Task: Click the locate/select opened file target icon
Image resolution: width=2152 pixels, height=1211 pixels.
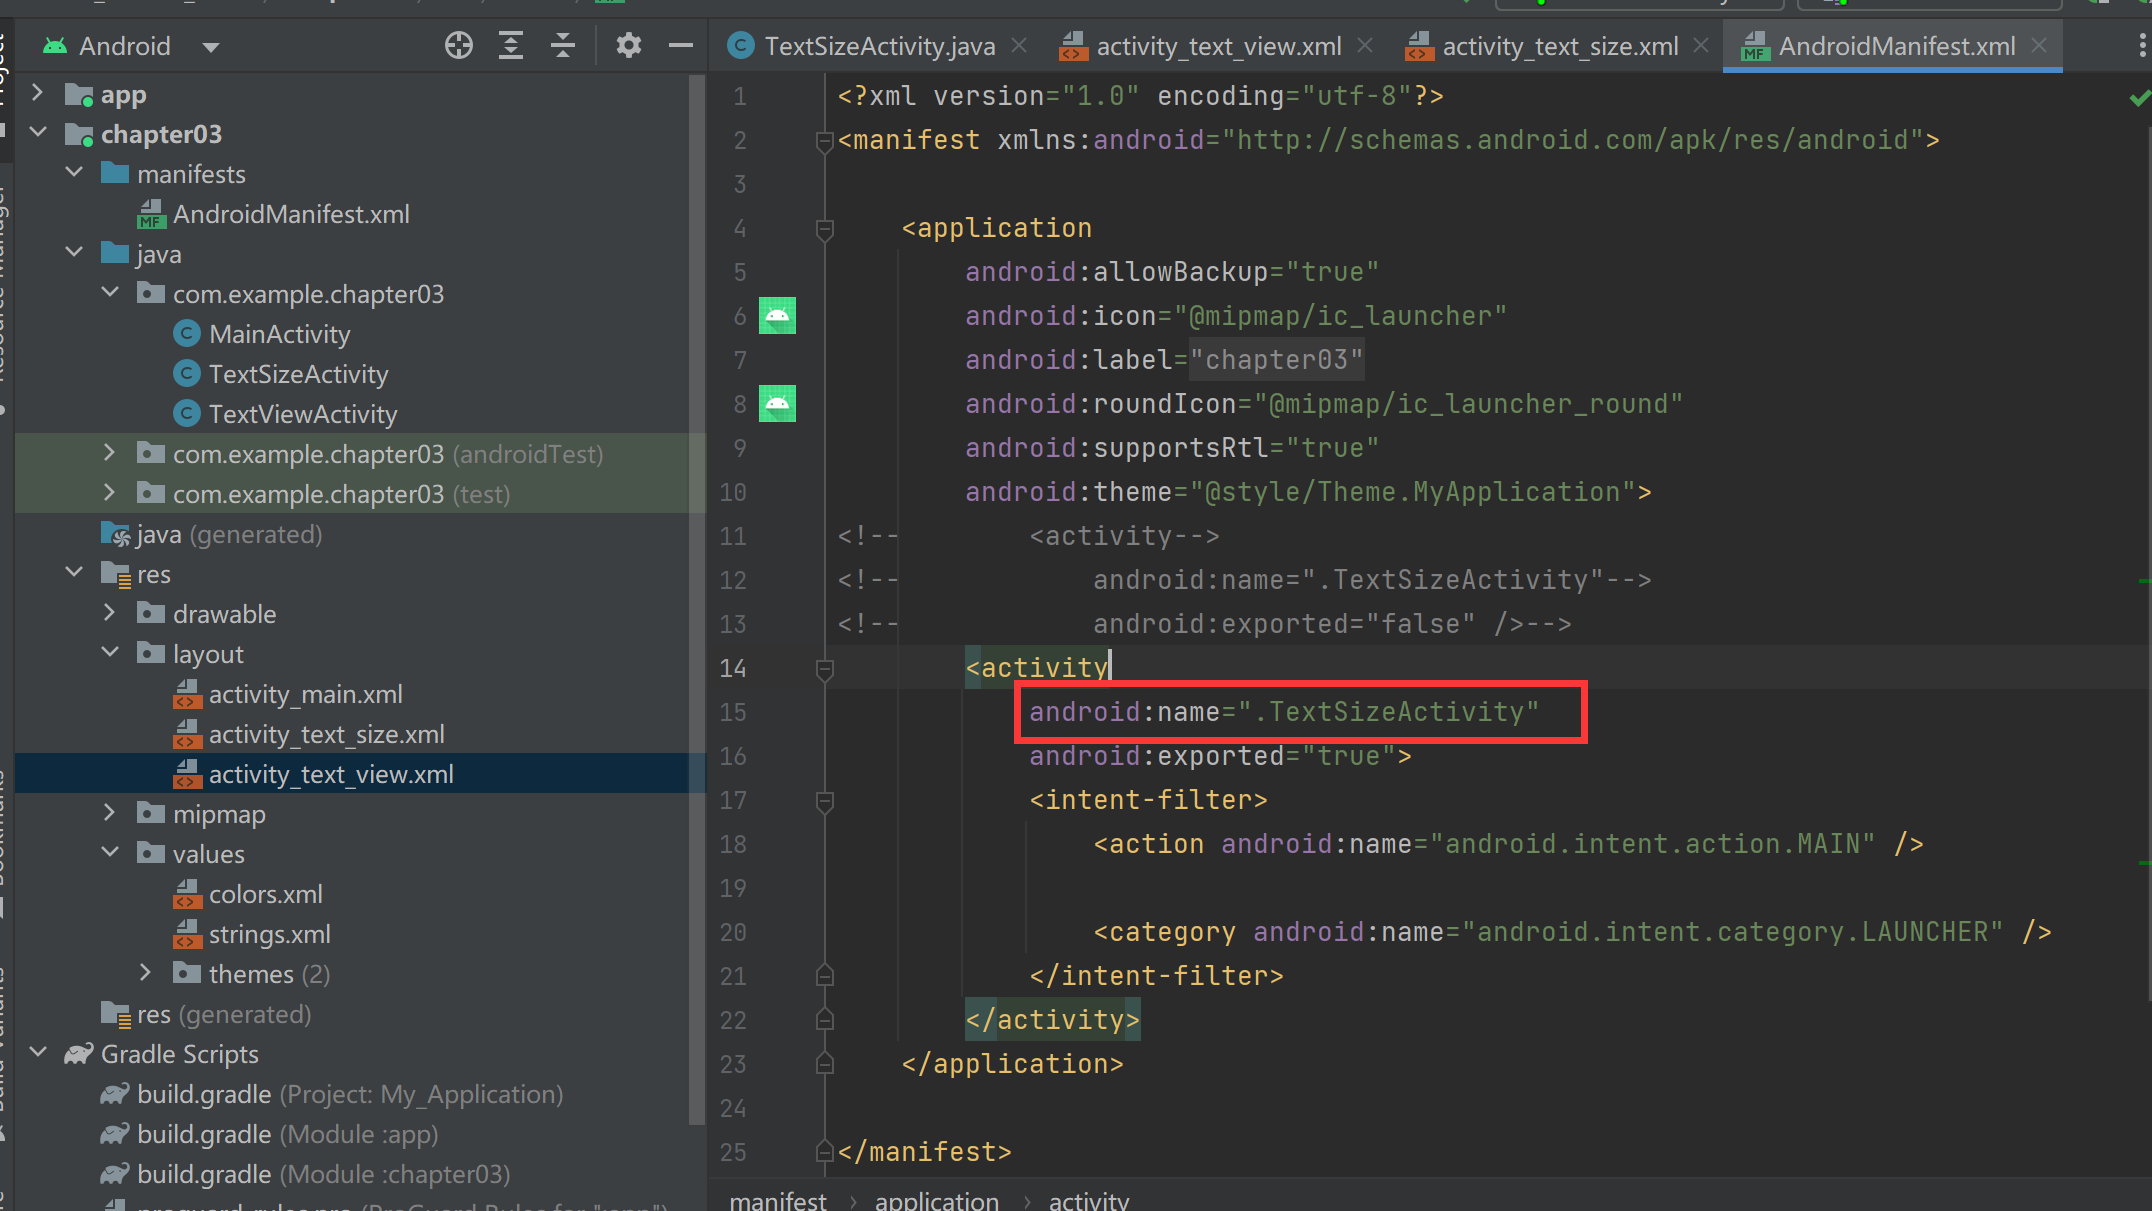Action: click(458, 45)
